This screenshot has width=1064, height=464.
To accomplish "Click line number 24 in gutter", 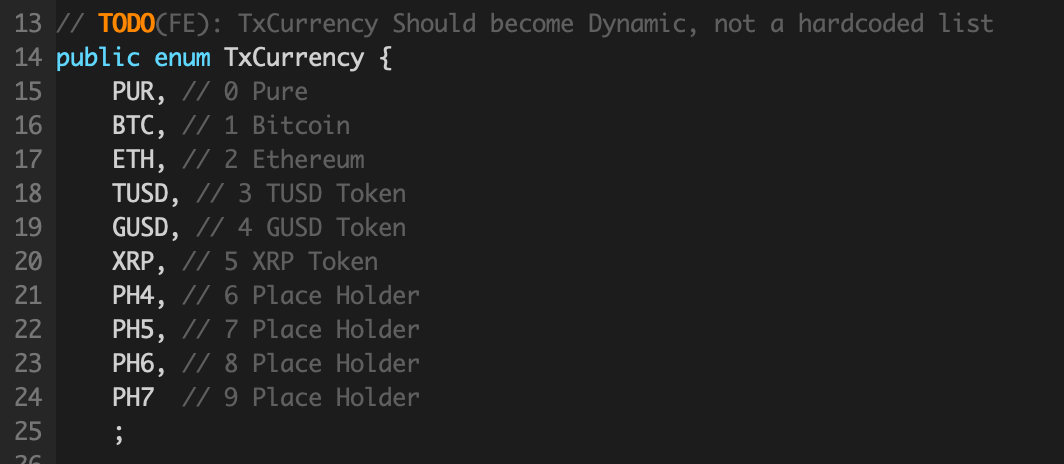I will pyautogui.click(x=28, y=398).
